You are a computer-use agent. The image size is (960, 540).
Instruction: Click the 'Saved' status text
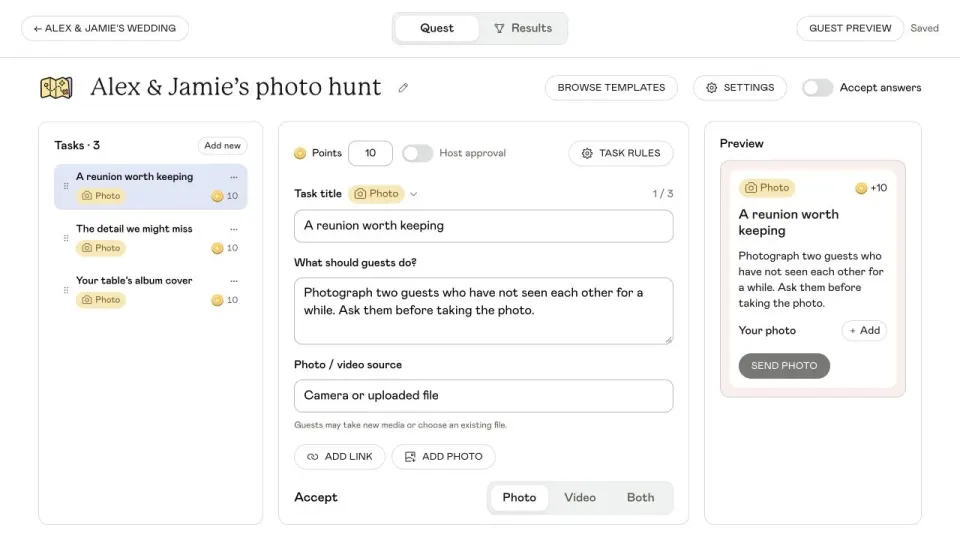coord(924,28)
